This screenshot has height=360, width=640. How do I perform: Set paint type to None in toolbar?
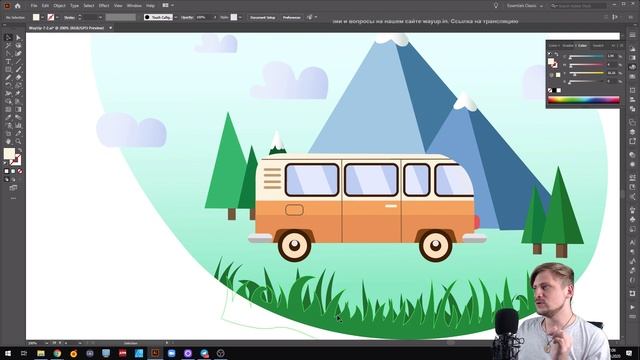pos(20,171)
